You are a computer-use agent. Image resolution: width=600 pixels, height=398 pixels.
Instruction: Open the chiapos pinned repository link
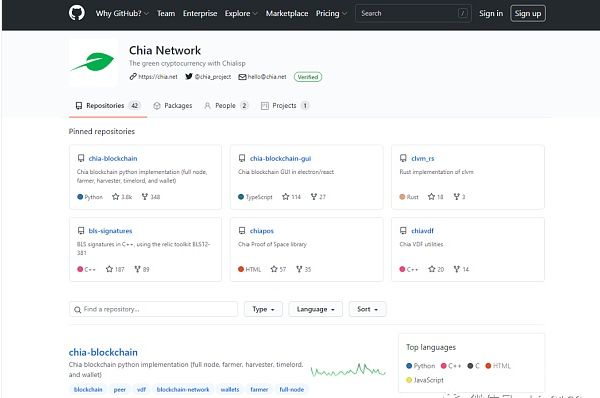pos(262,231)
